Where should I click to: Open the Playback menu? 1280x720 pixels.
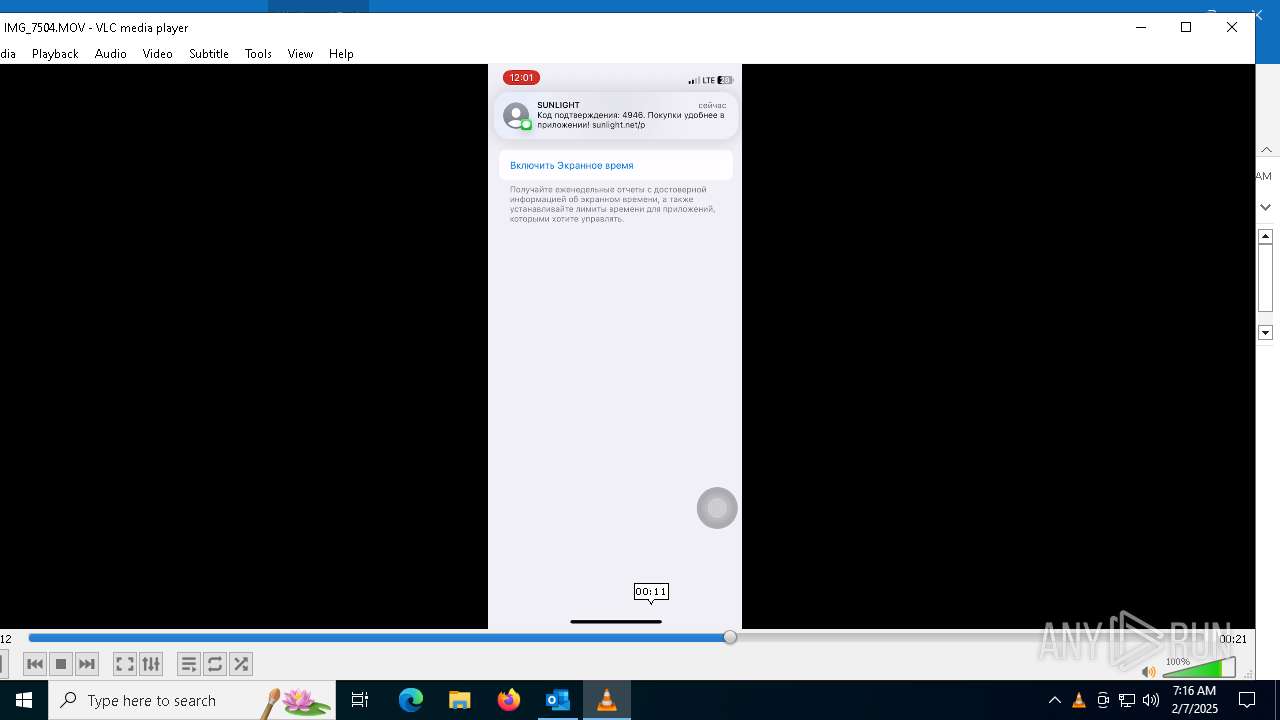click(55, 54)
